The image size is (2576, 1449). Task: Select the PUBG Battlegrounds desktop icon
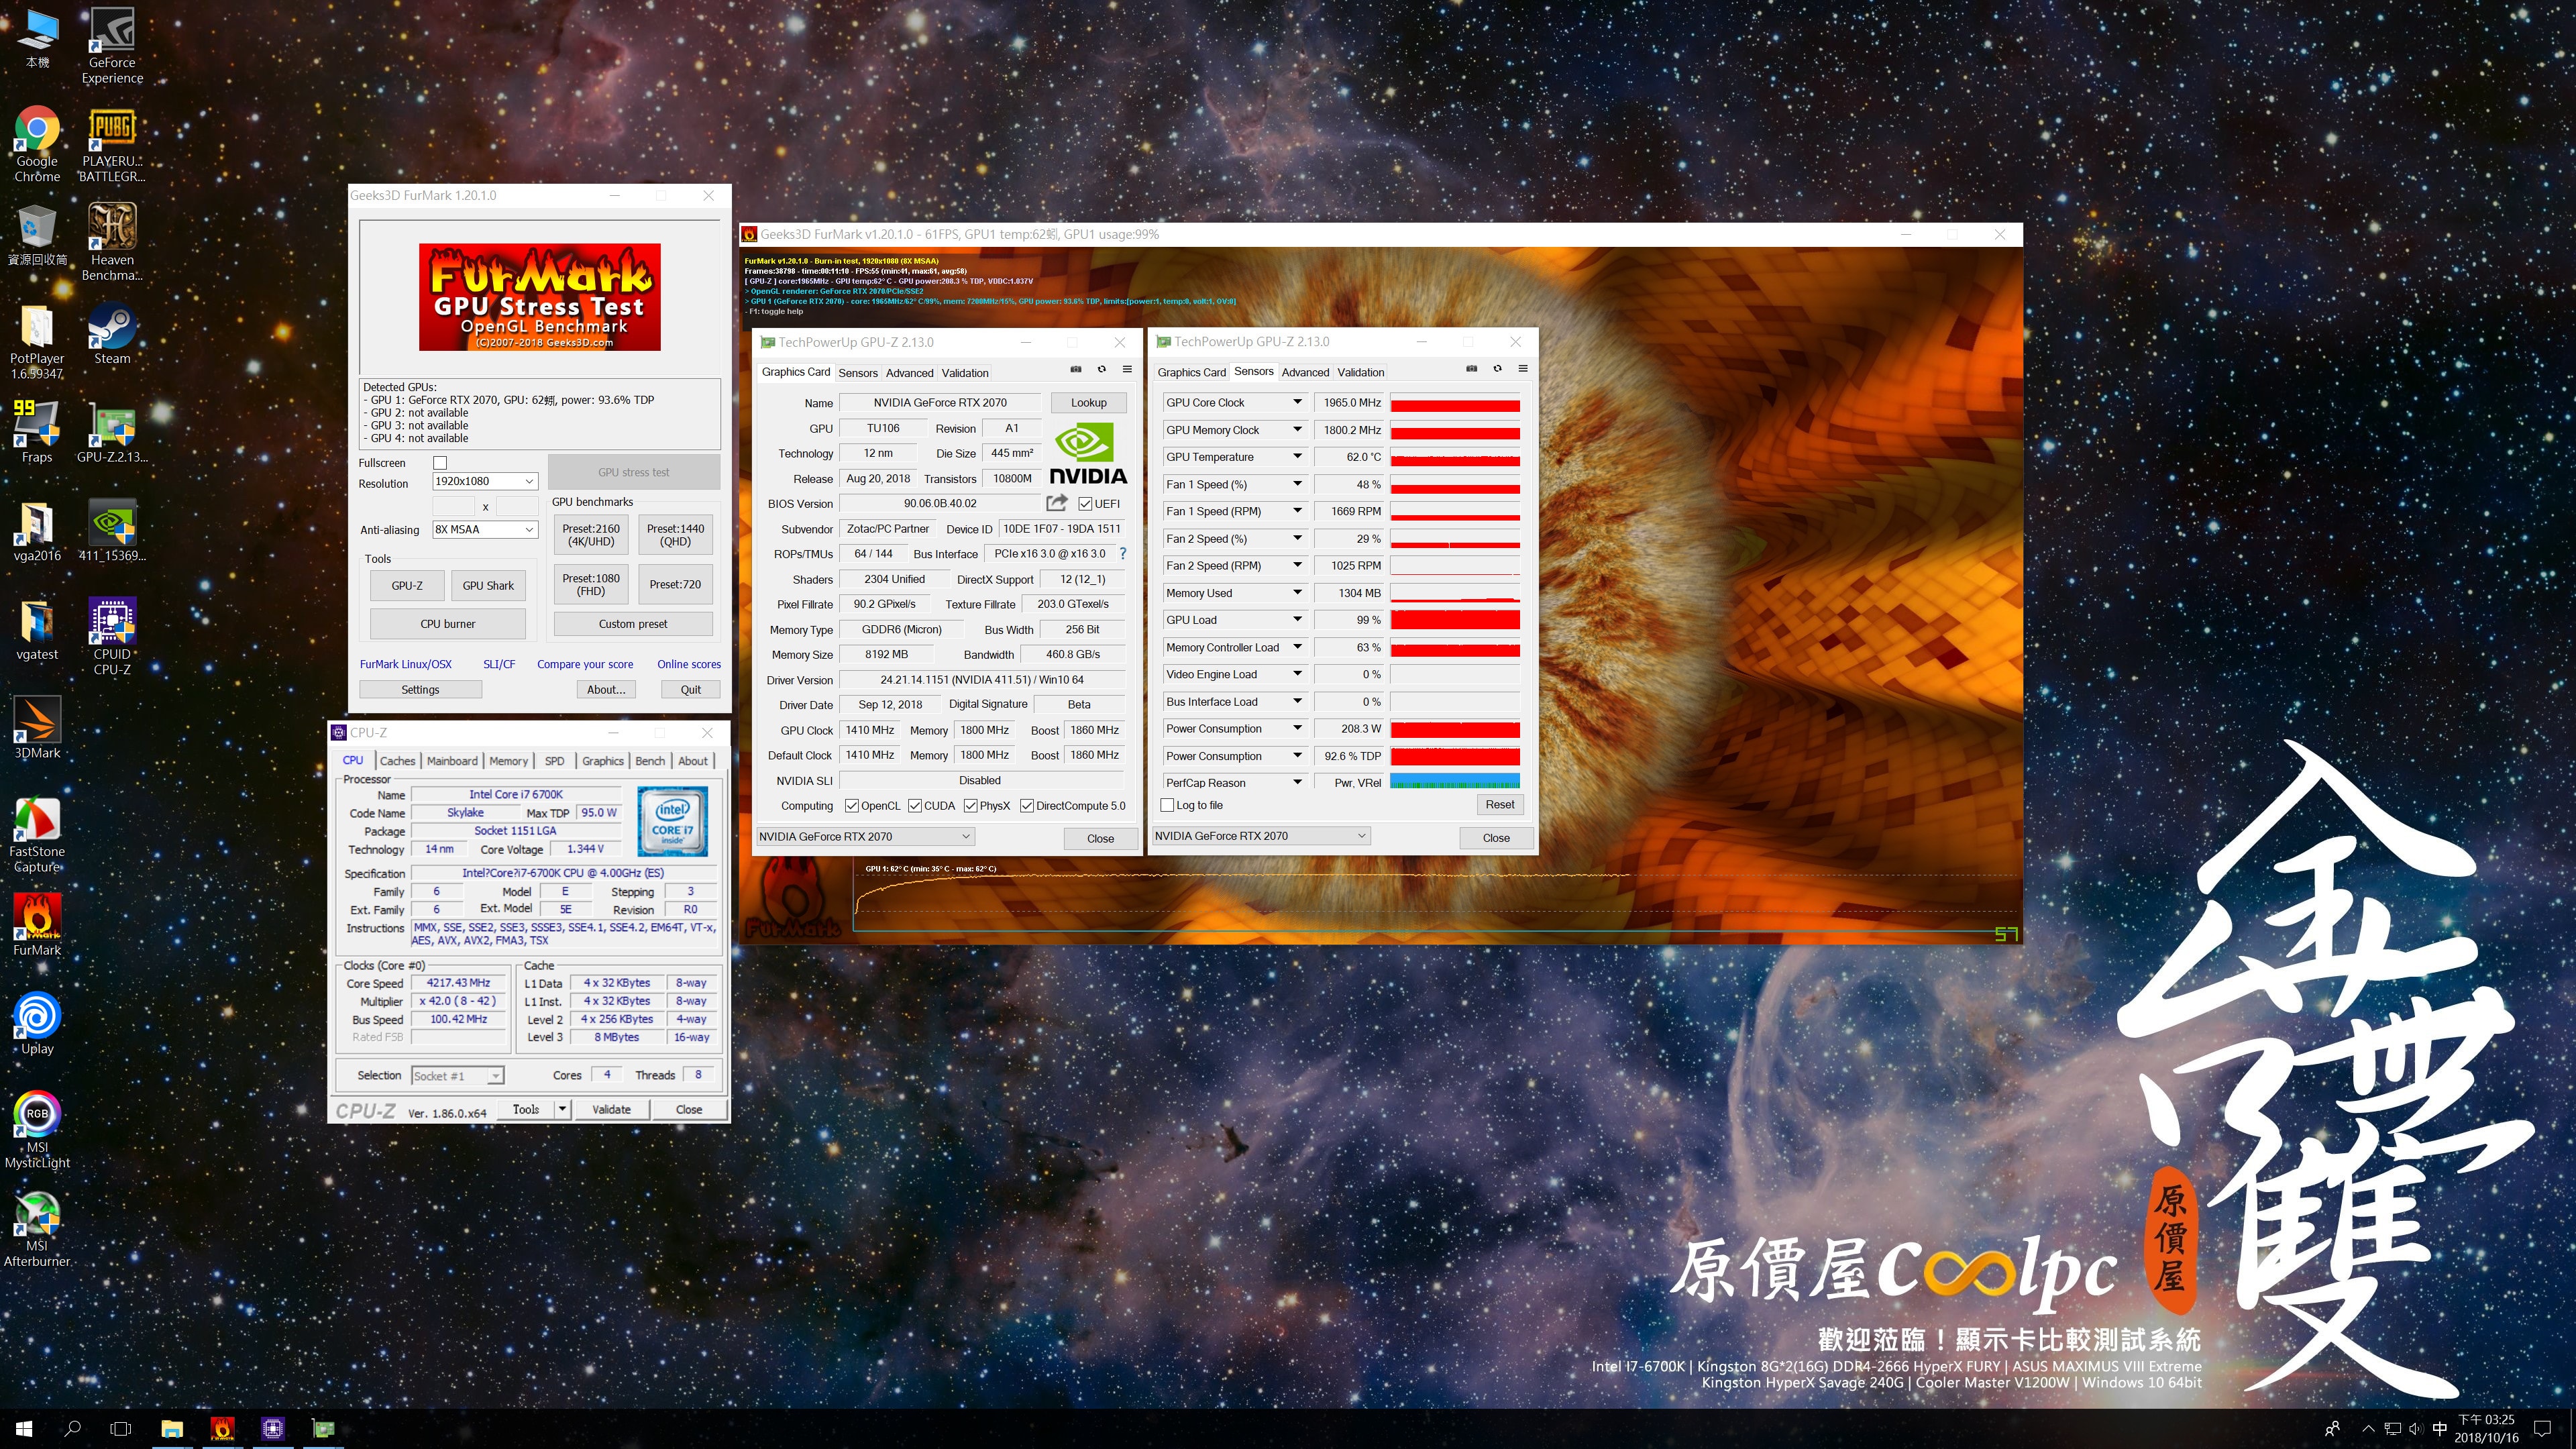pos(112,144)
